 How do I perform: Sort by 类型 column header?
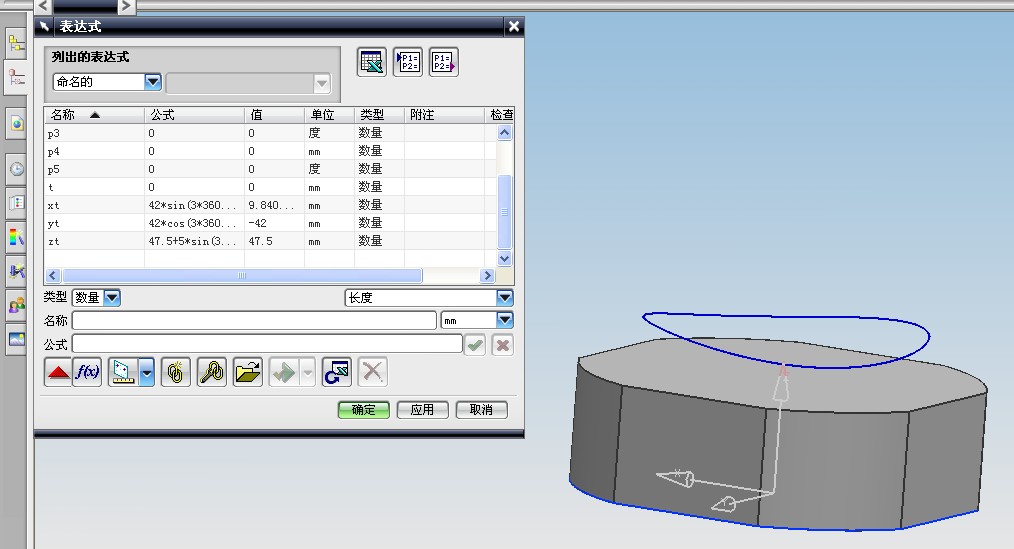[x=379, y=115]
